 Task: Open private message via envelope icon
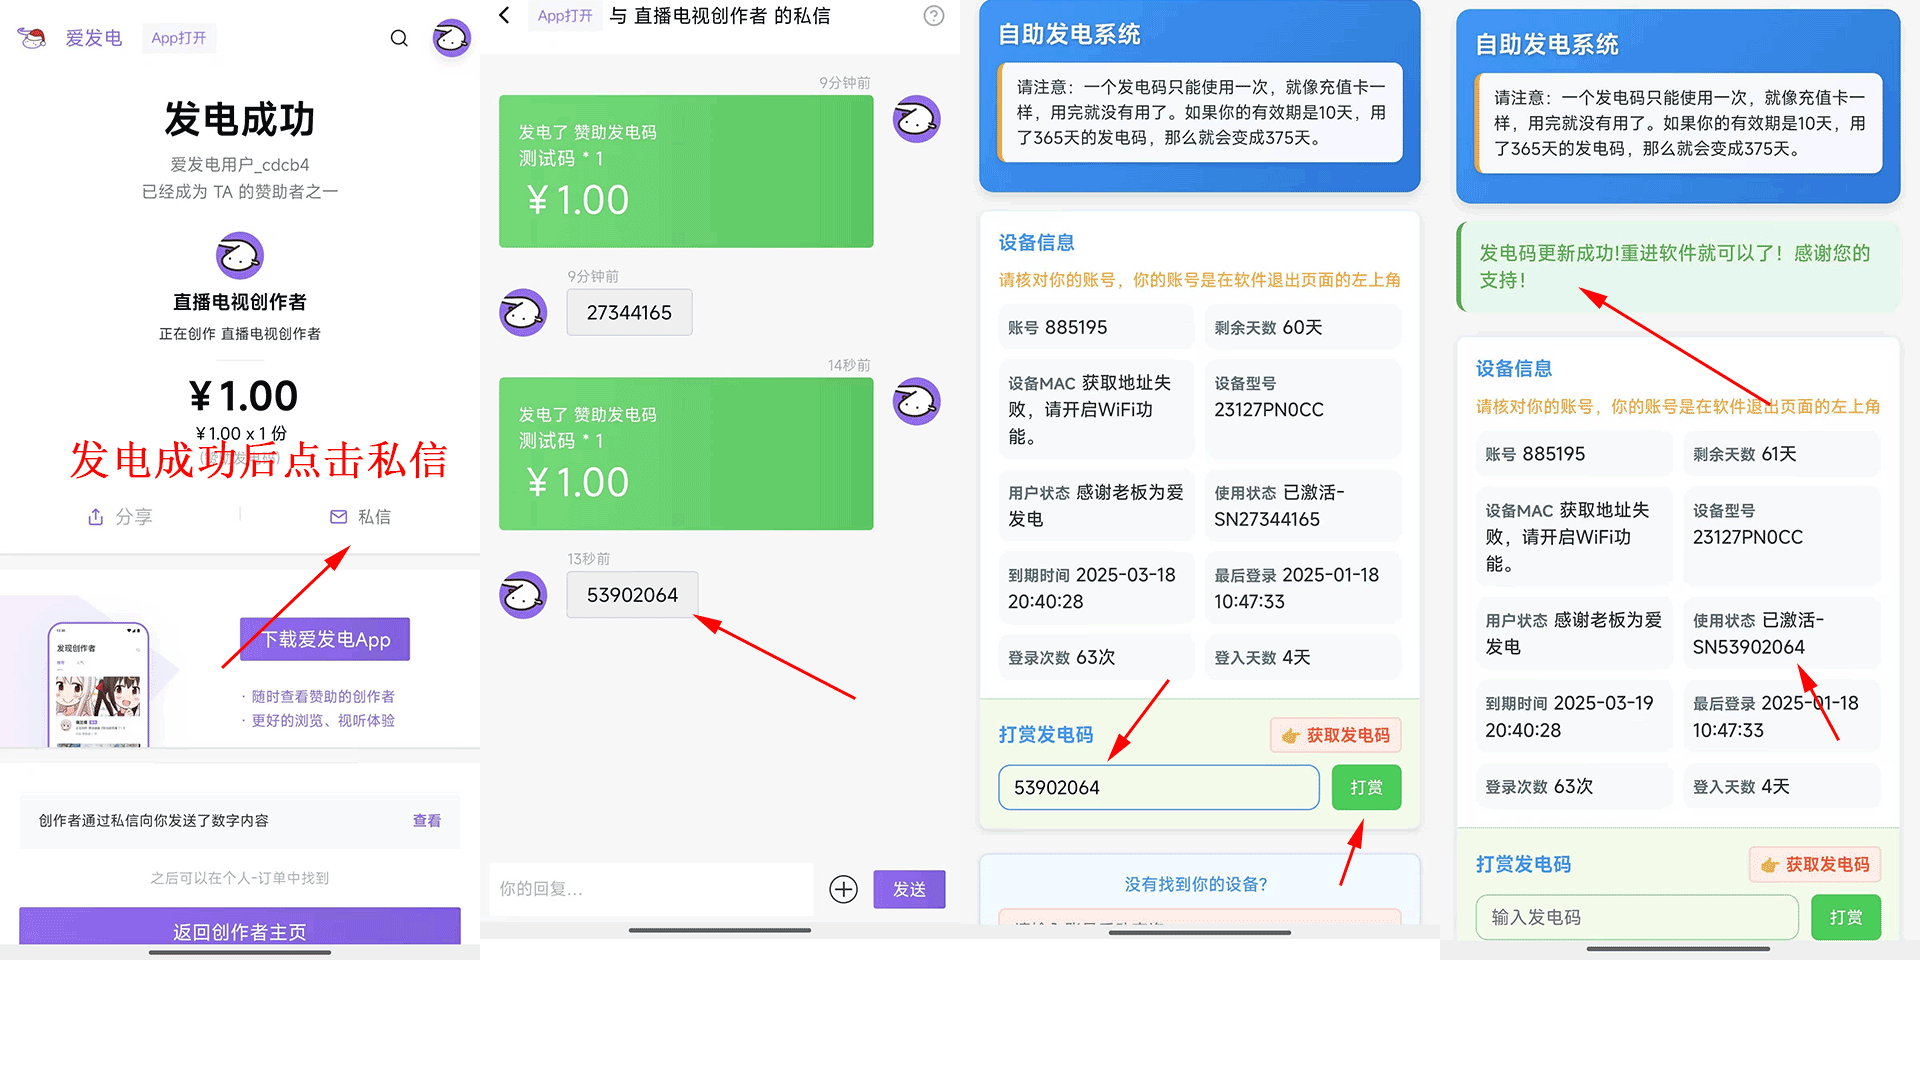(x=339, y=517)
